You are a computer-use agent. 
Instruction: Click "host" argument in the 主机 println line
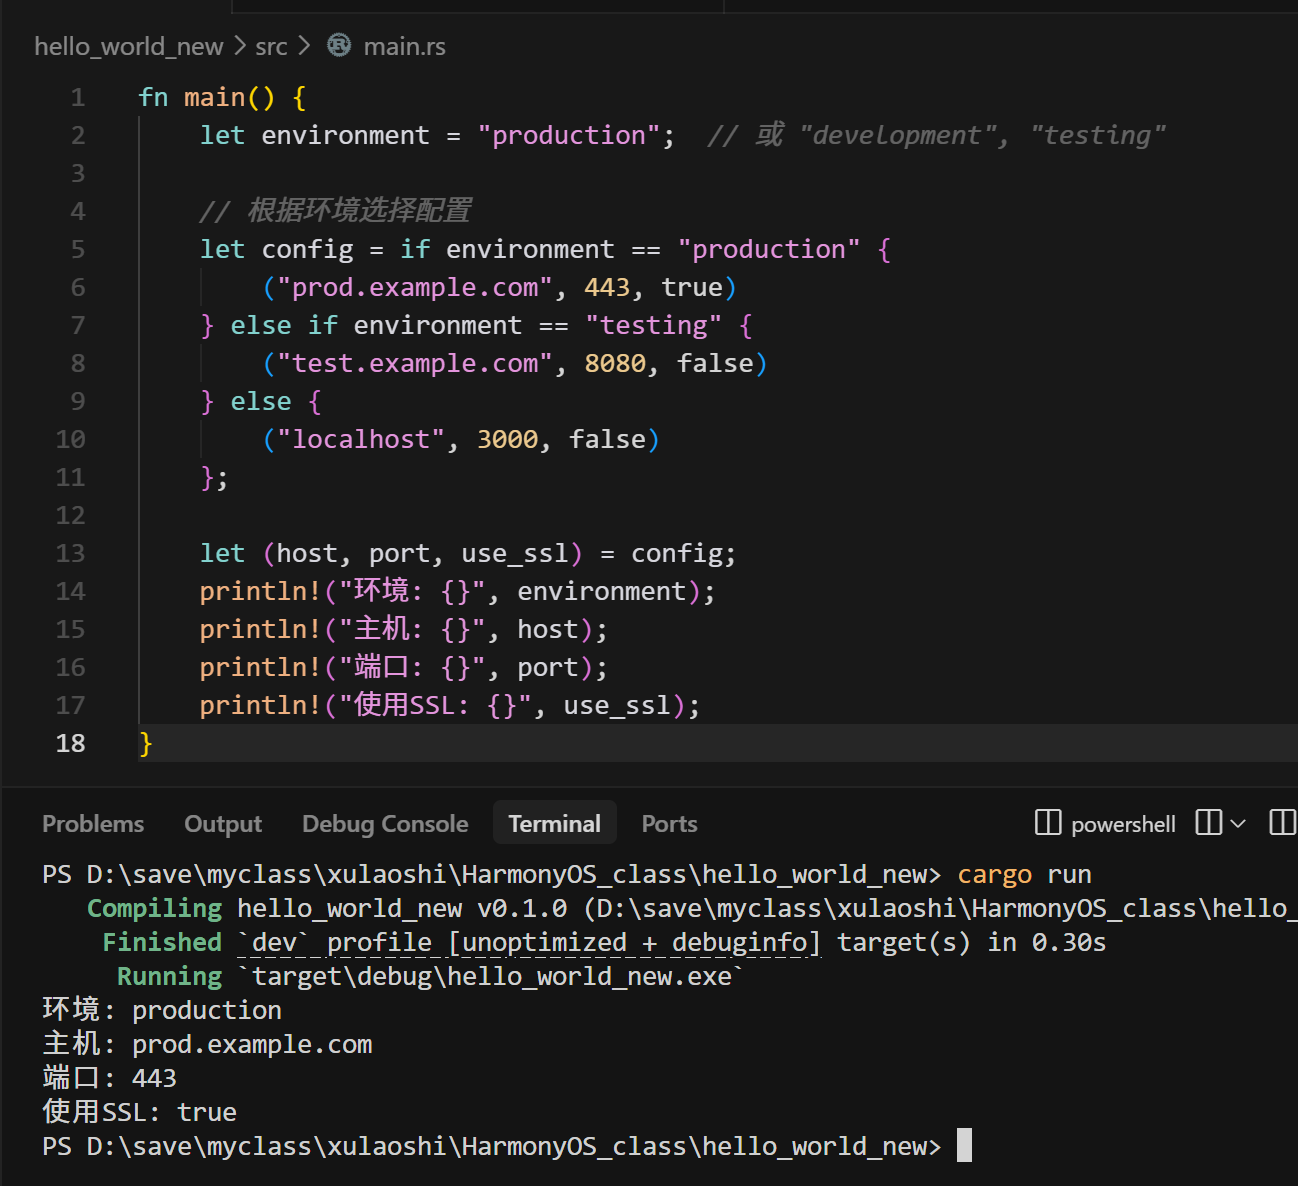click(548, 630)
